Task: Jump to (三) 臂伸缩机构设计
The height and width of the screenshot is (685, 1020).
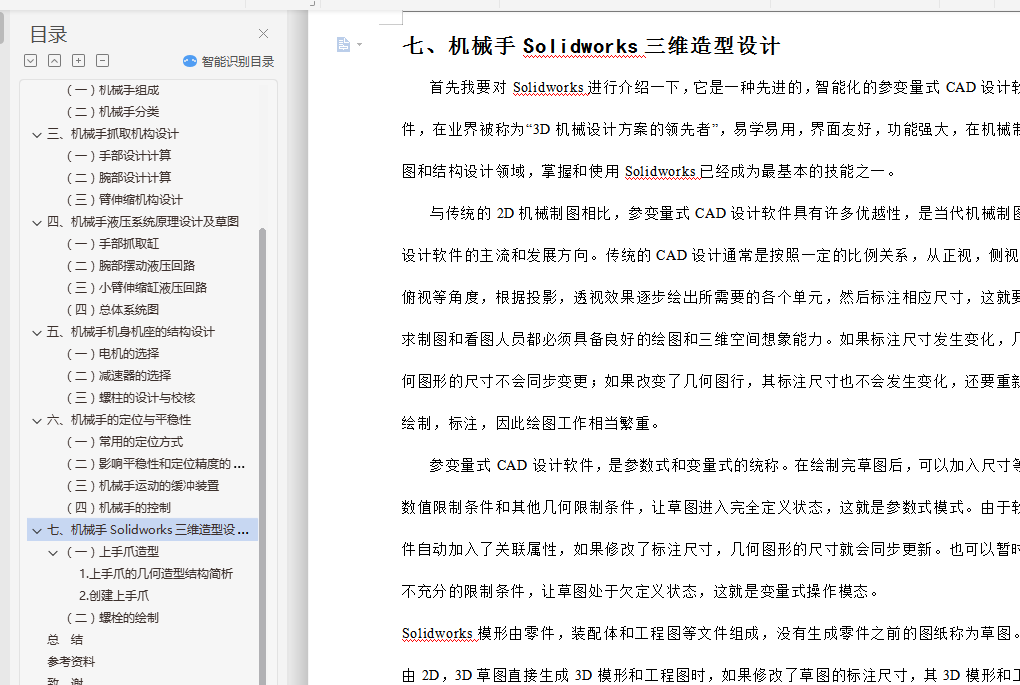Action: tap(124, 200)
